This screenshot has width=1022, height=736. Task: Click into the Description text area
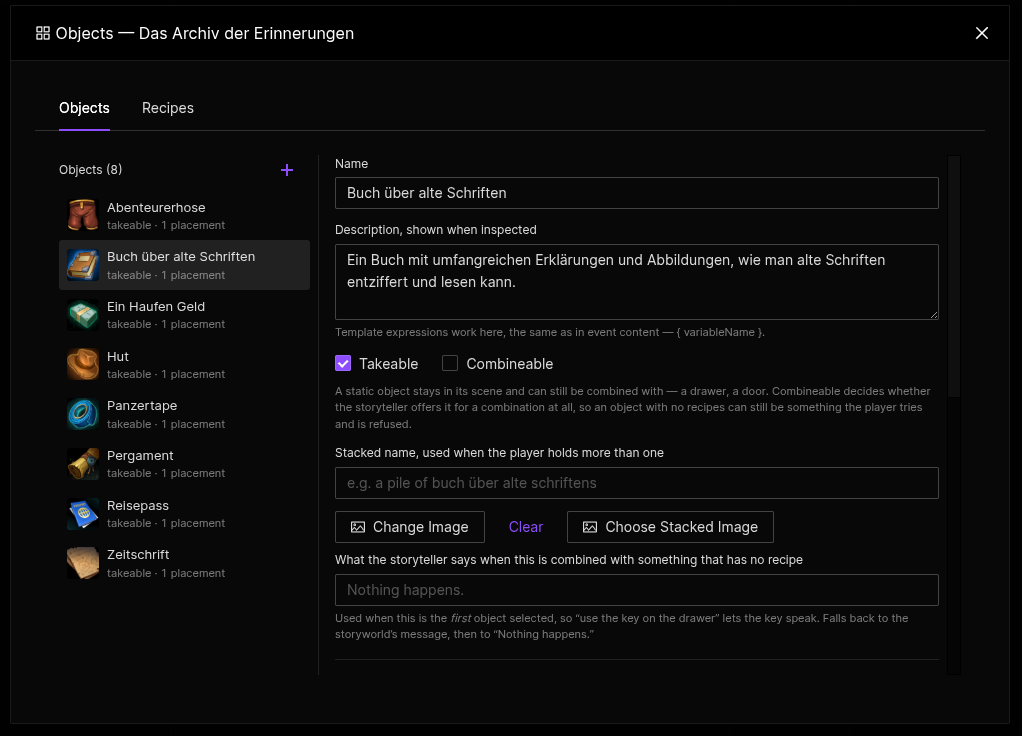pyautogui.click(x=637, y=282)
